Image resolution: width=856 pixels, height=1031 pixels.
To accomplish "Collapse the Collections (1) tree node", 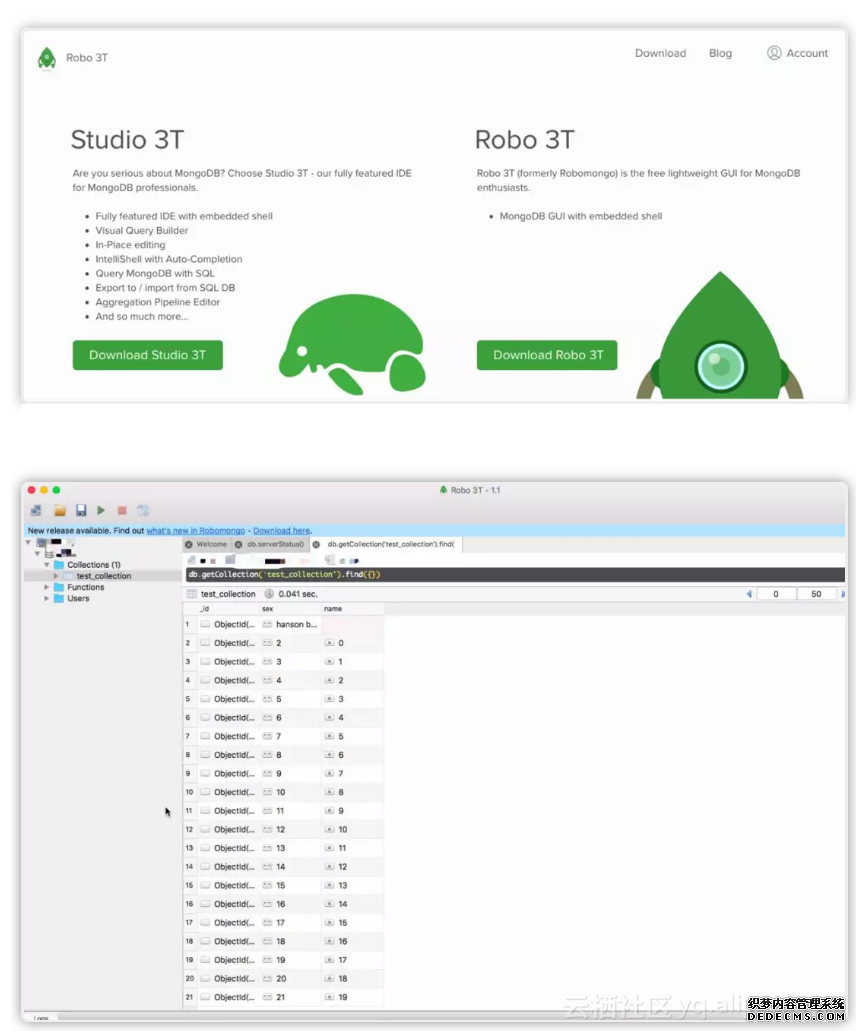I will [46, 565].
